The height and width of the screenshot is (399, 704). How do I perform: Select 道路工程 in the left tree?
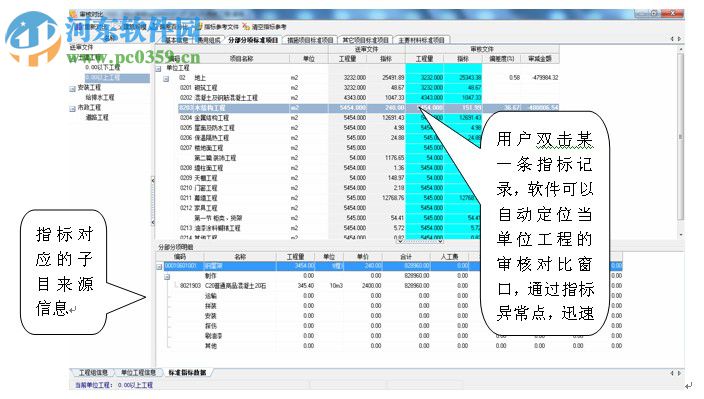tap(97, 118)
